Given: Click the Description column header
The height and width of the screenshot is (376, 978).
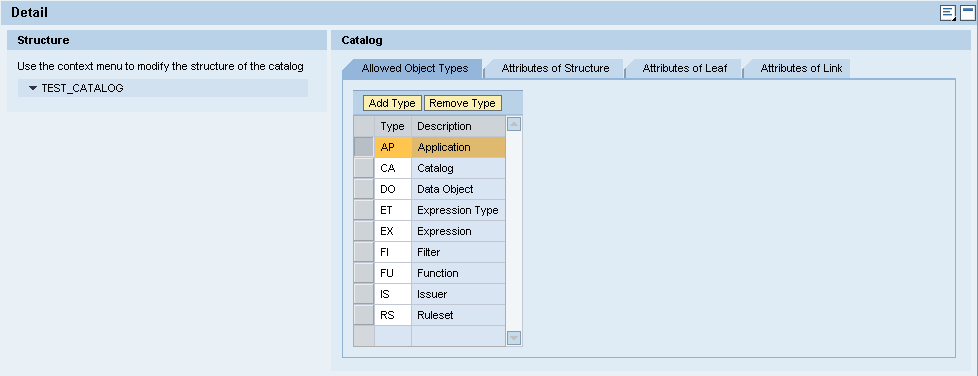Looking at the screenshot, I should 458,126.
